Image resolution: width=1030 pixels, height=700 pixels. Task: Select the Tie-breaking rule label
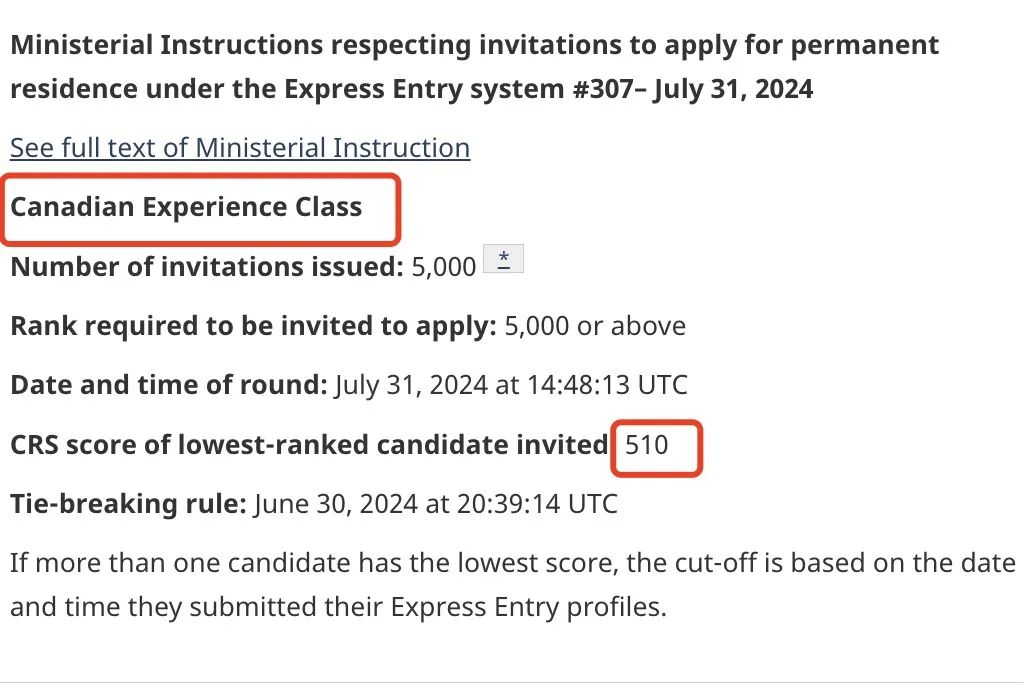128,504
